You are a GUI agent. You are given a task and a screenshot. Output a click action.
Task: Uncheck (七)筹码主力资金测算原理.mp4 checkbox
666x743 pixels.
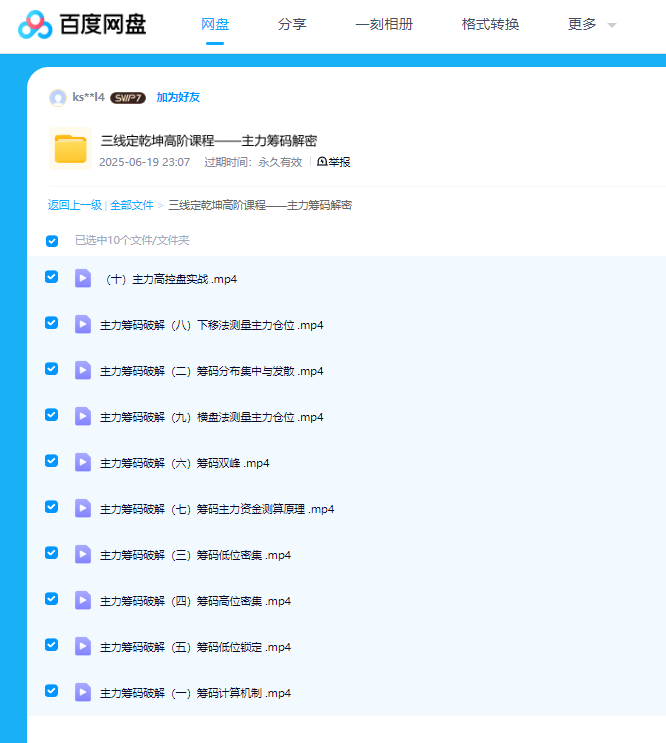click(52, 507)
